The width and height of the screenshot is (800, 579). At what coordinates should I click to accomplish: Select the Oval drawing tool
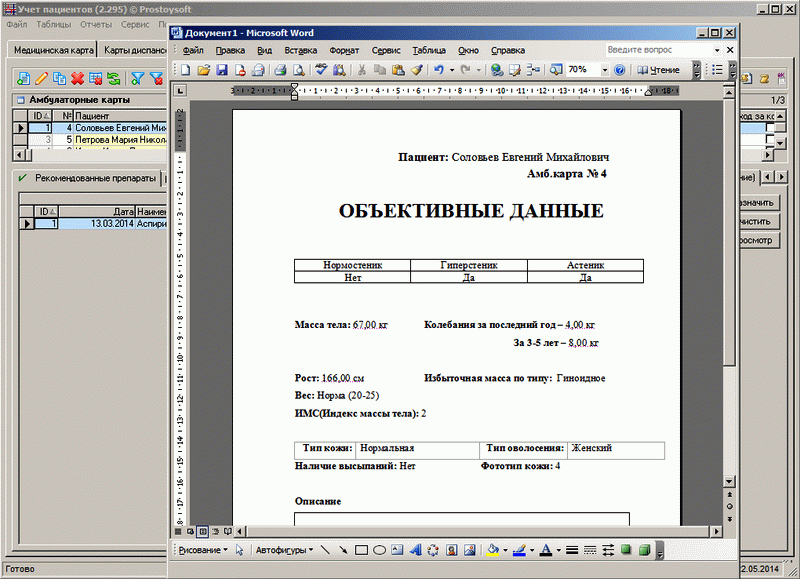click(x=379, y=550)
